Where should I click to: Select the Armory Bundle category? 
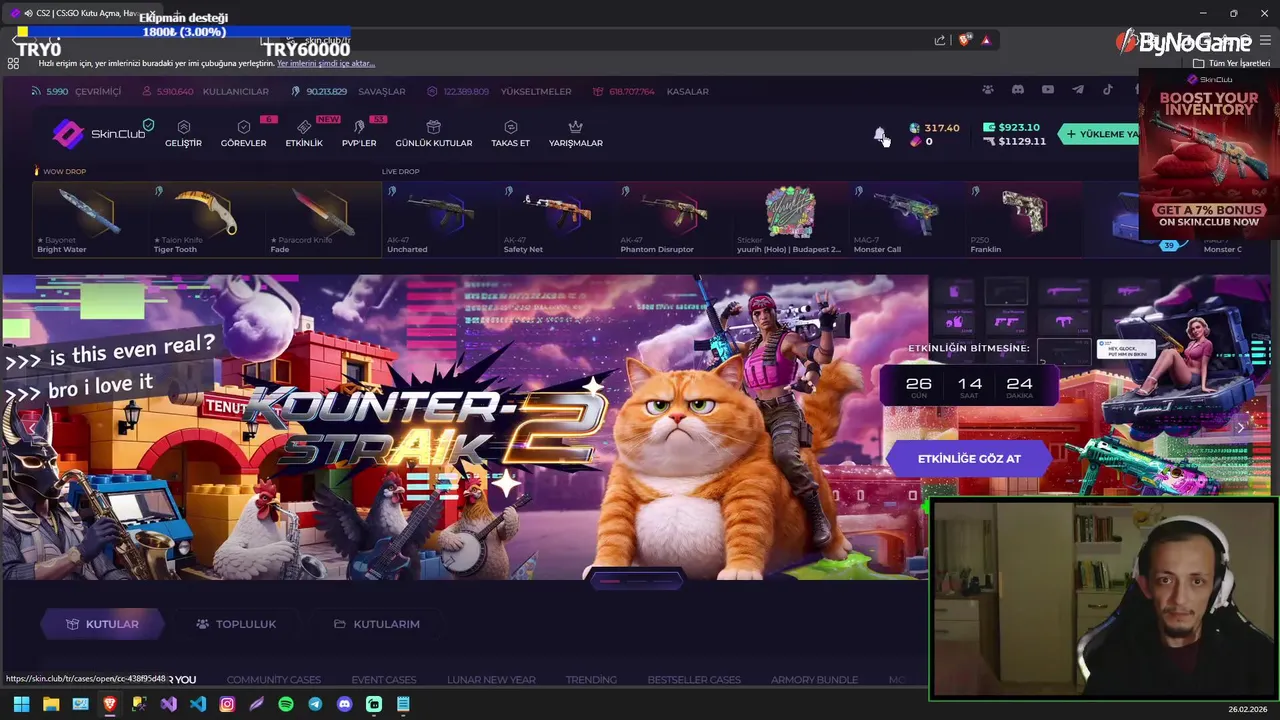[814, 680]
